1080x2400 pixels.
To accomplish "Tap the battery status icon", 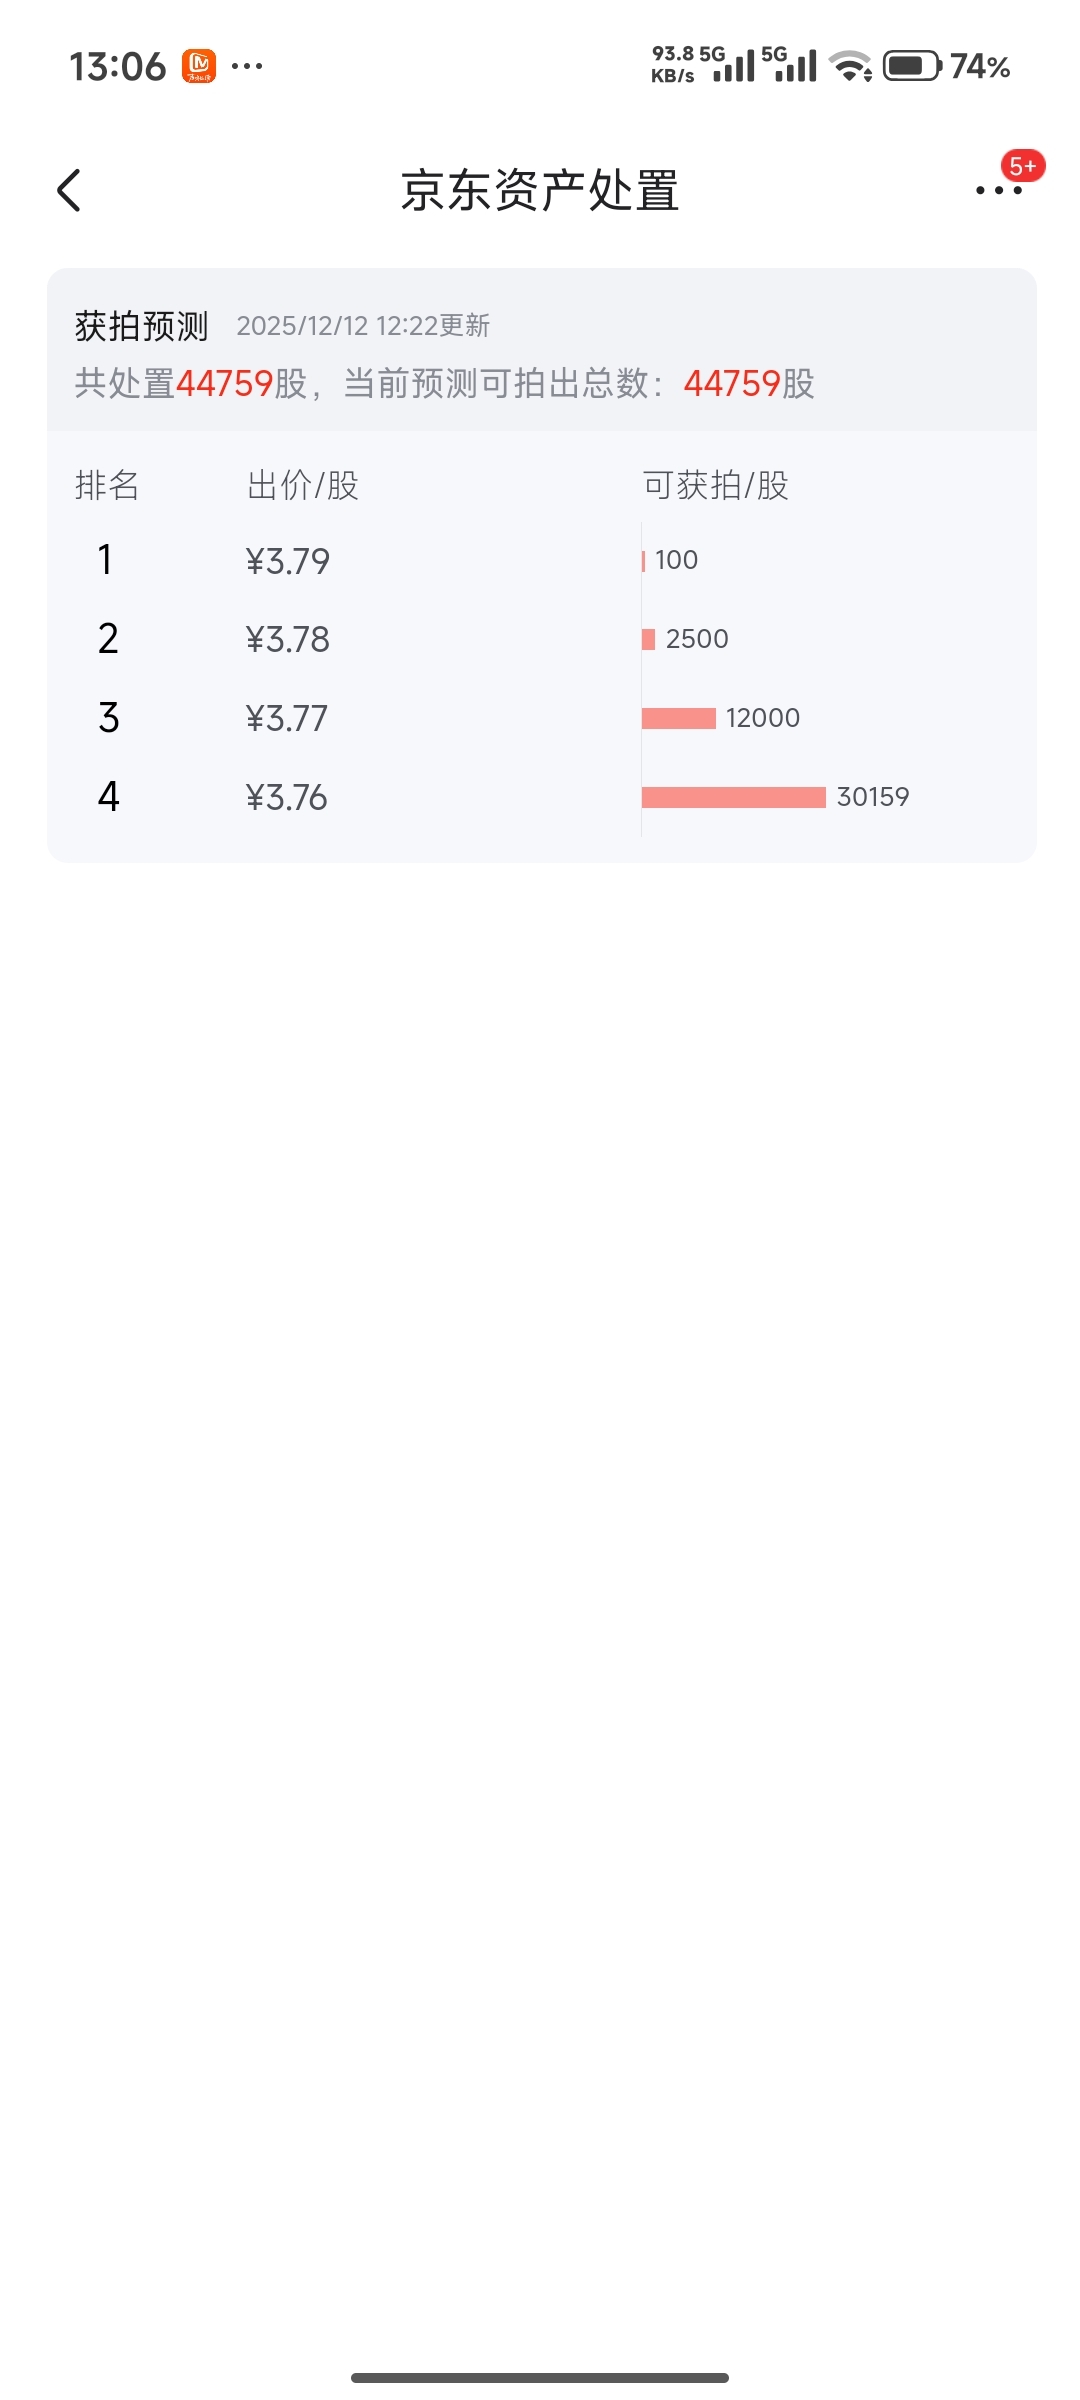I will click(x=911, y=66).
